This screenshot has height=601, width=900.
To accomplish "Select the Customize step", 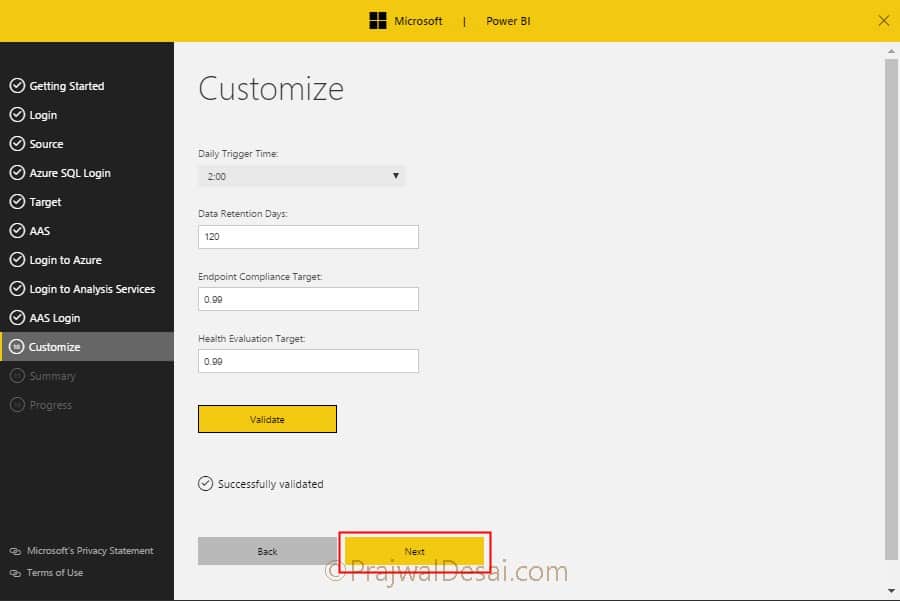I will [x=87, y=347].
